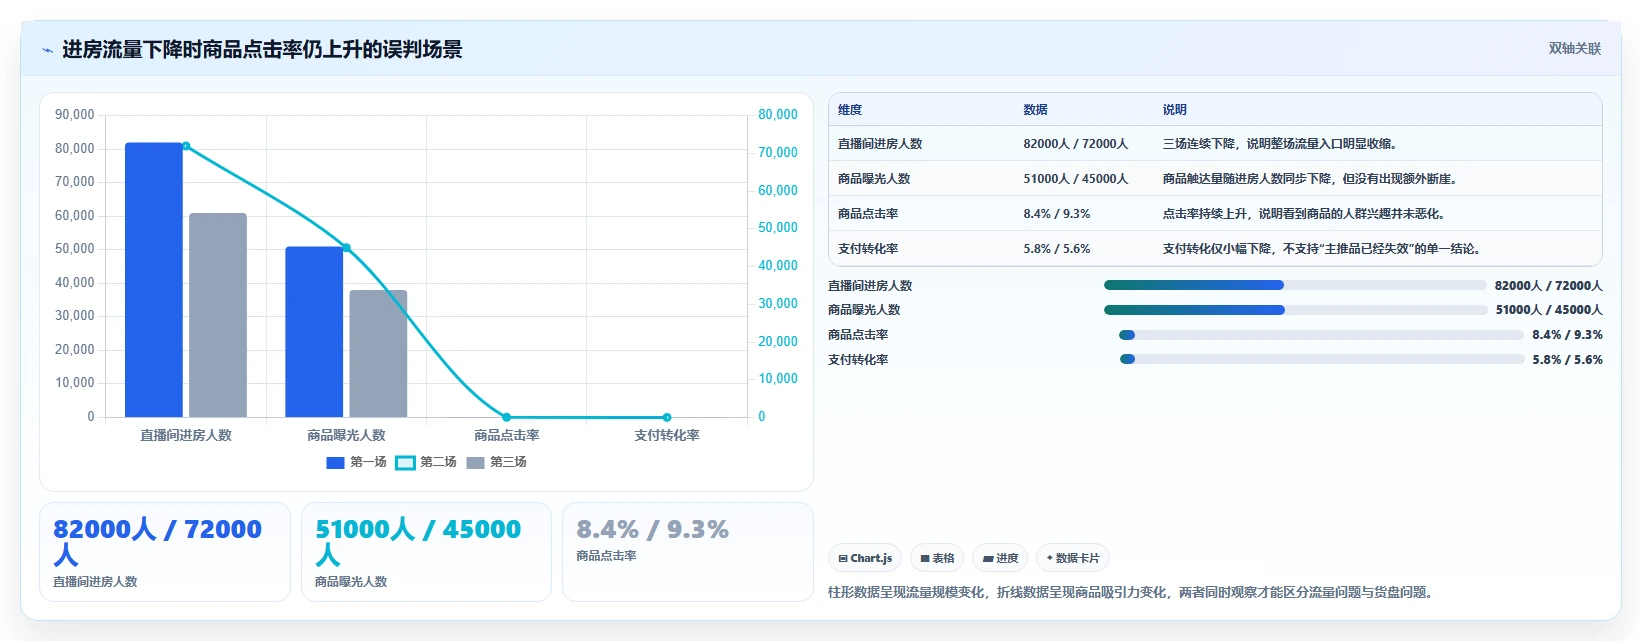The height and width of the screenshot is (641, 1642).
Task: Click the gray 第三场 bar for 商品曝光人数
Action: coord(378,354)
